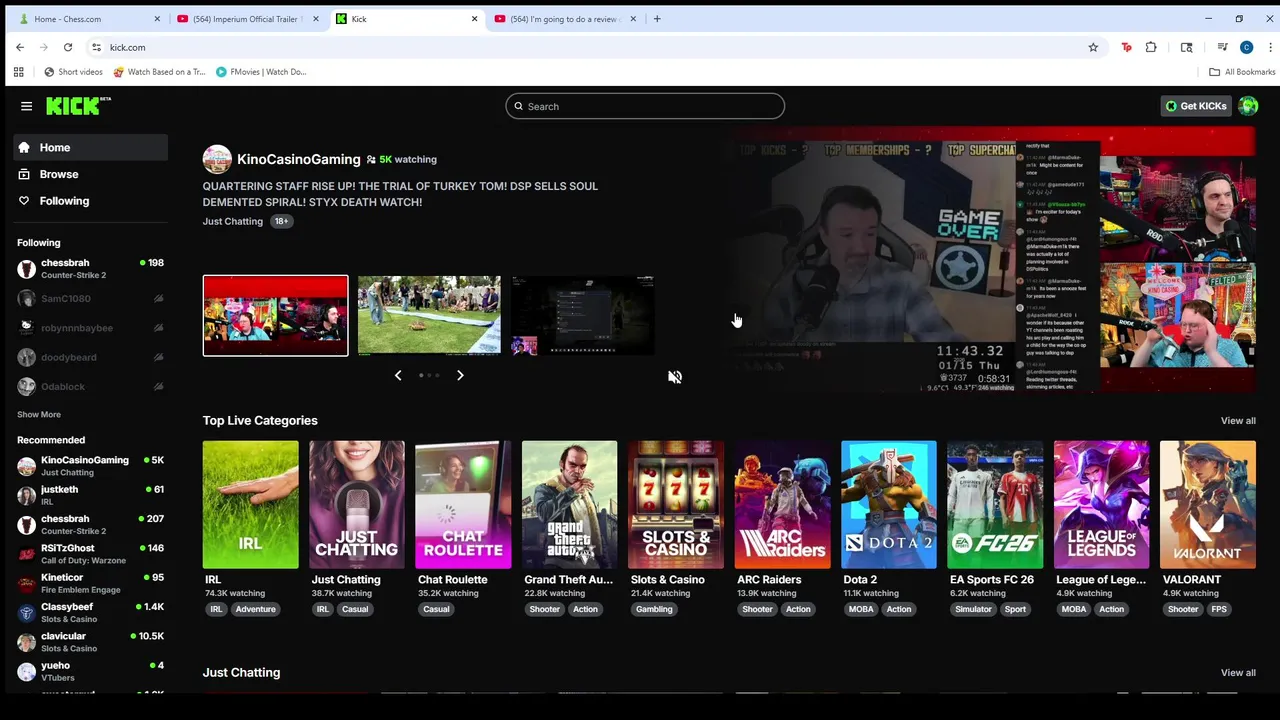Image resolution: width=1280 pixels, height=720 pixels.
Task: View all Just Chatting streams
Action: click(1238, 673)
